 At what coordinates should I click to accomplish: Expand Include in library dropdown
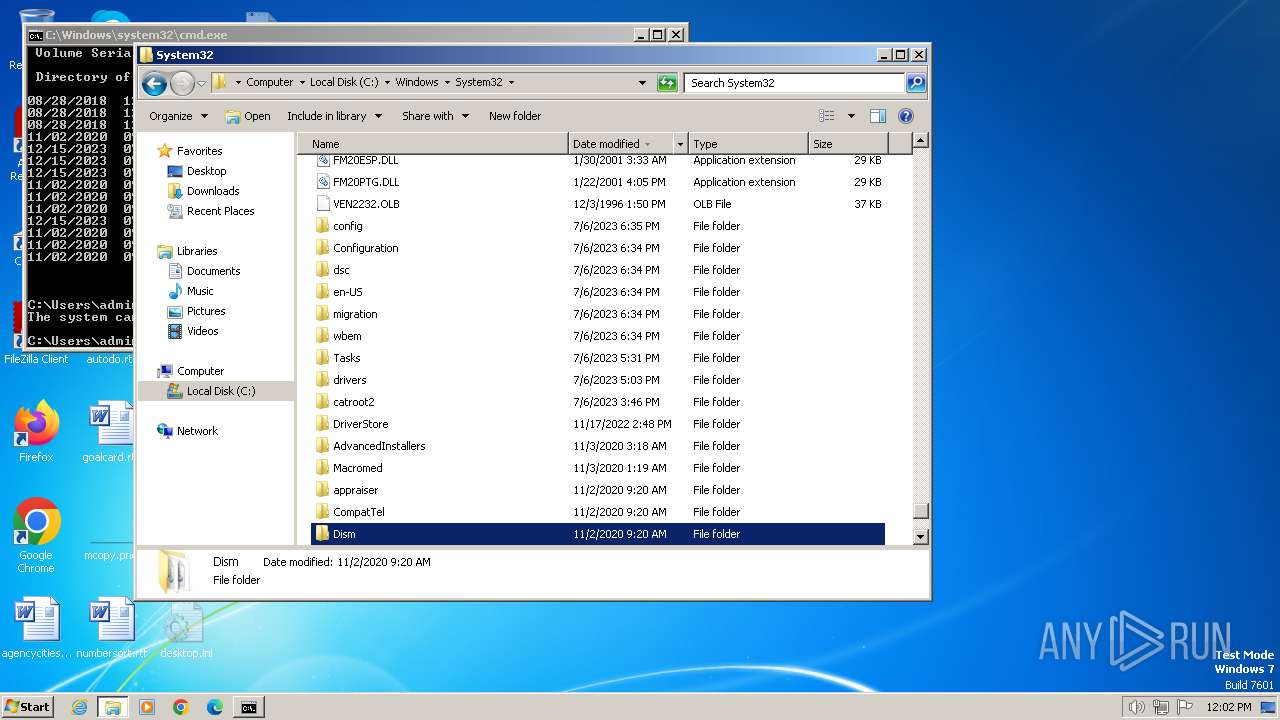[x=334, y=116]
